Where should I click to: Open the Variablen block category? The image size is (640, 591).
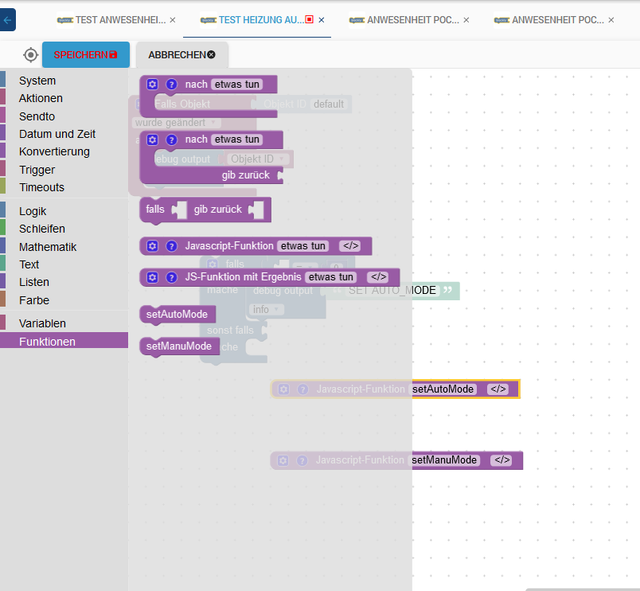[x=42, y=323]
